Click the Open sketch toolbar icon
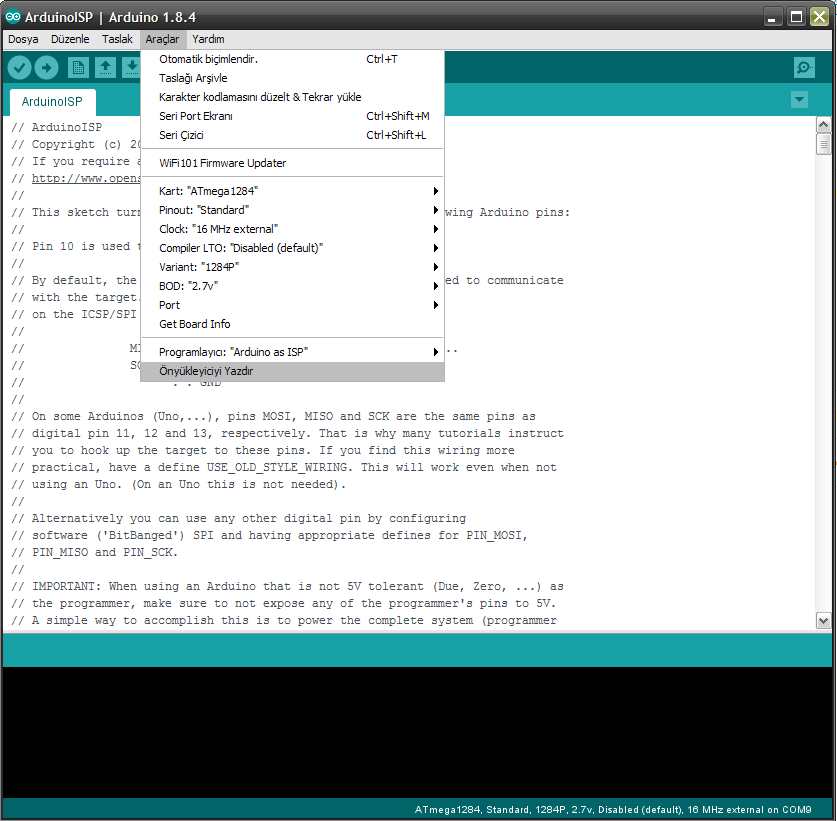 tap(105, 67)
